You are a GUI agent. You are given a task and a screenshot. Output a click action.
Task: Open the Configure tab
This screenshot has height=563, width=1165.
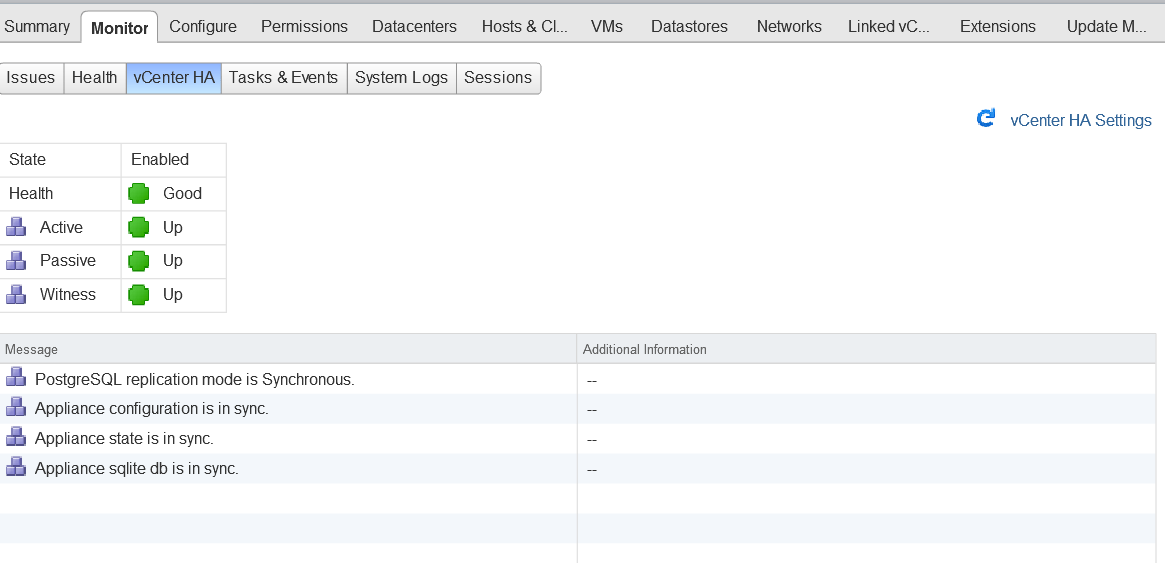click(203, 27)
